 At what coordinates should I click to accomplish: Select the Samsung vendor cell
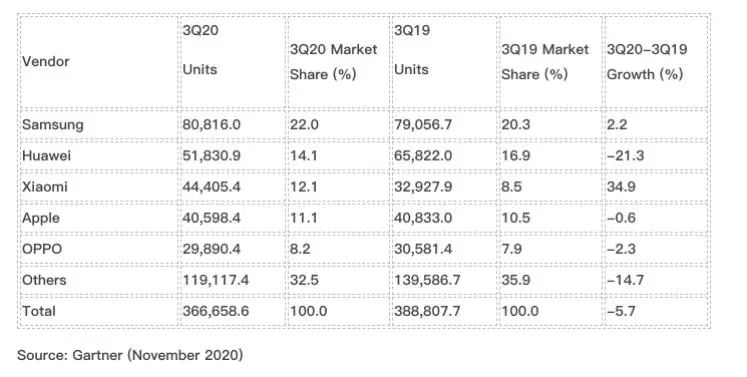[99, 124]
